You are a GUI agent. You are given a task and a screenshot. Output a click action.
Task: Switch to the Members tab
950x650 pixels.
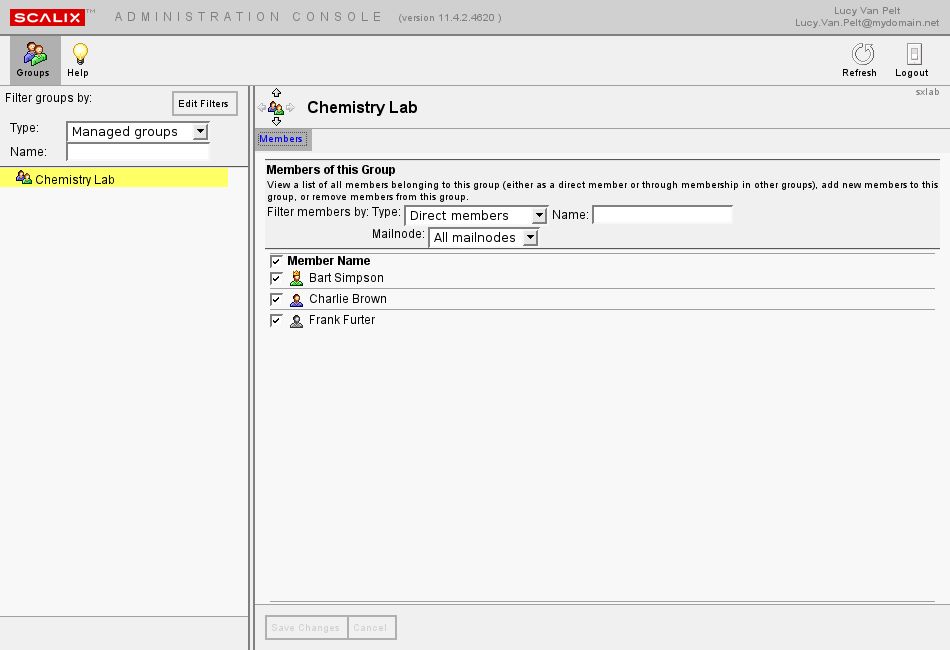[x=281, y=139]
